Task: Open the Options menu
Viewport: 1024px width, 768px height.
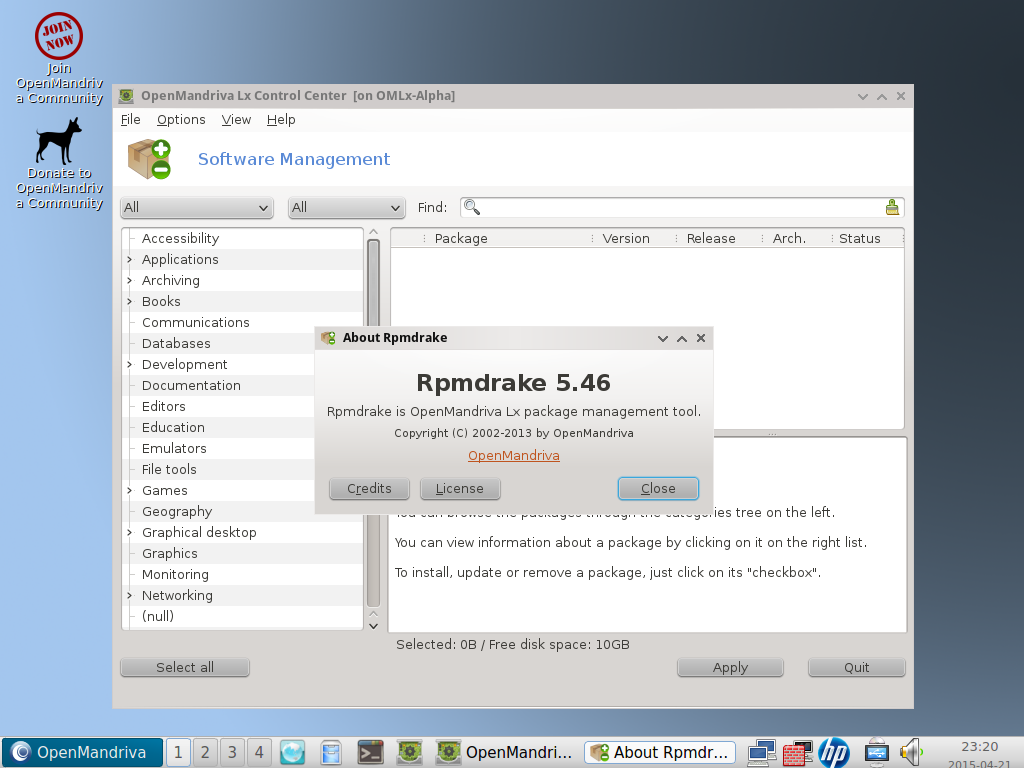Action: pos(181,119)
